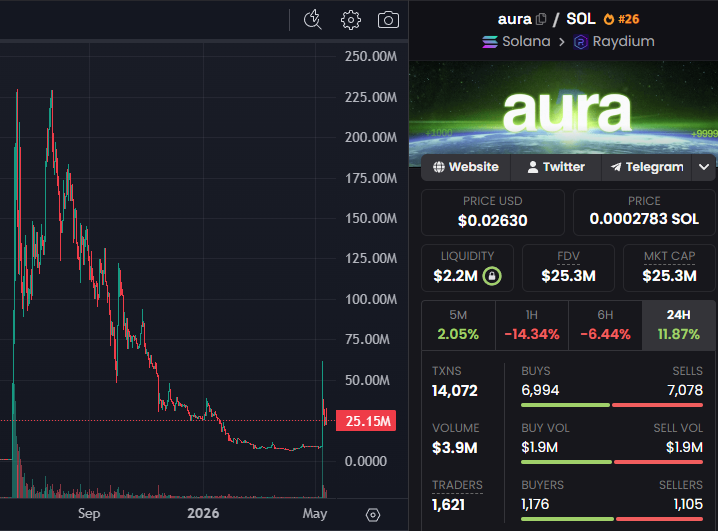This screenshot has width=718, height=531.
Task: Click the trending flame #26 badge
Action: tap(621, 19)
